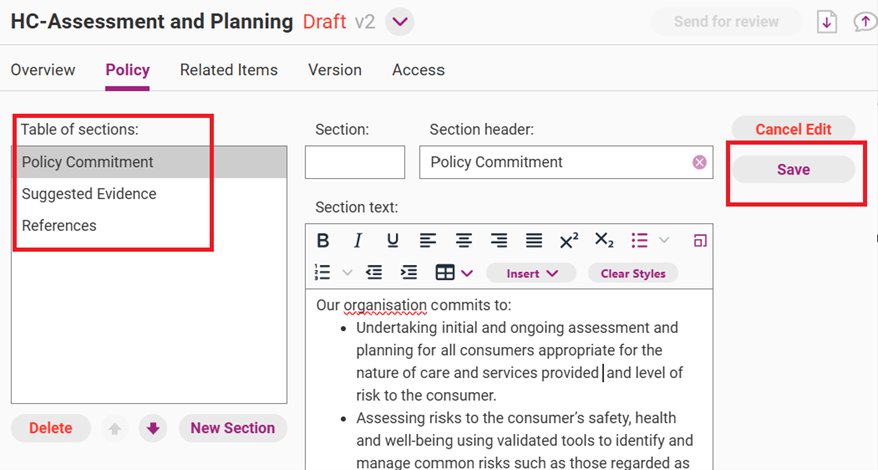Screen dimensions: 878x470
Task: Apply italic formatting
Action: coord(358,241)
